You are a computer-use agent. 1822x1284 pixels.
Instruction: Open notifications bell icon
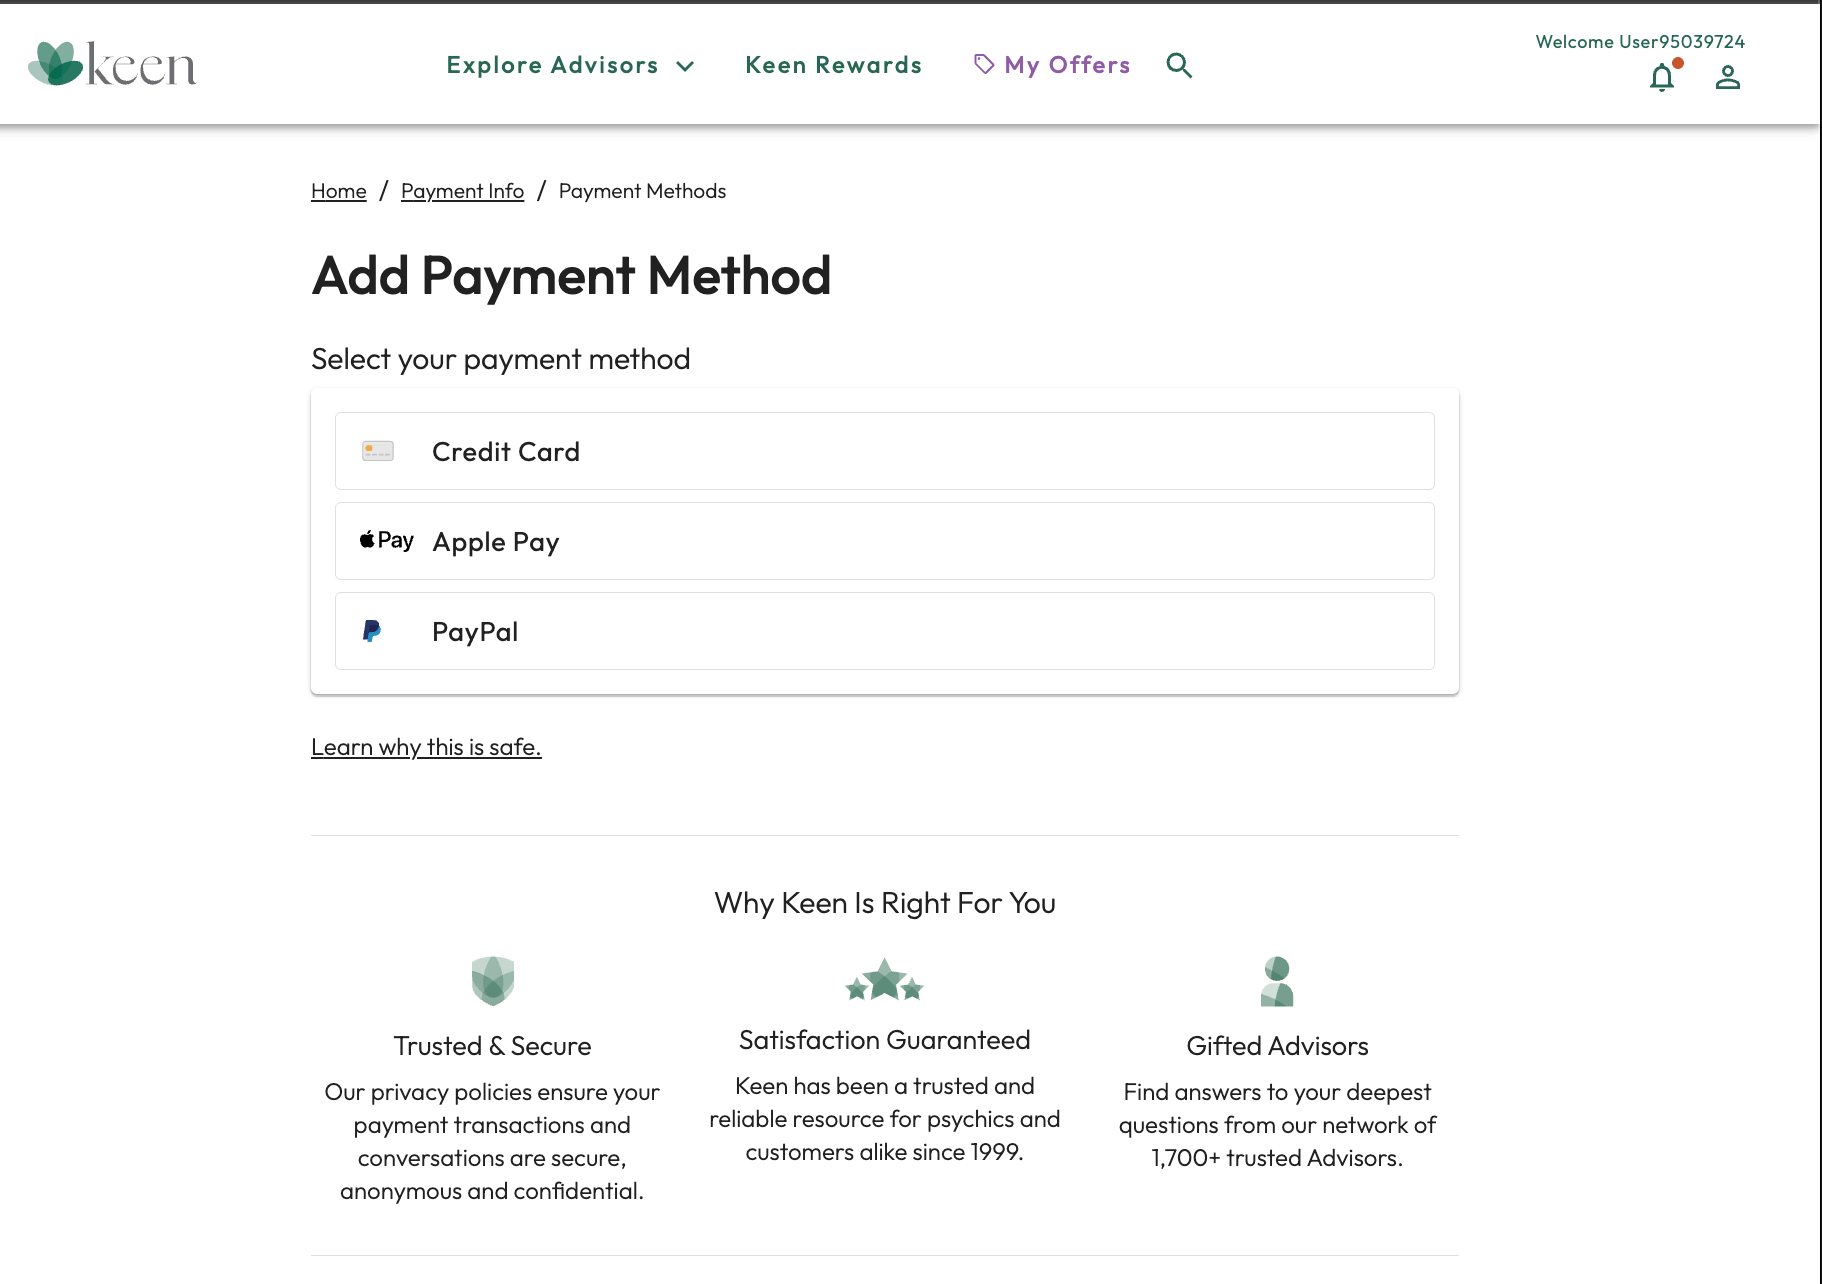pos(1662,77)
